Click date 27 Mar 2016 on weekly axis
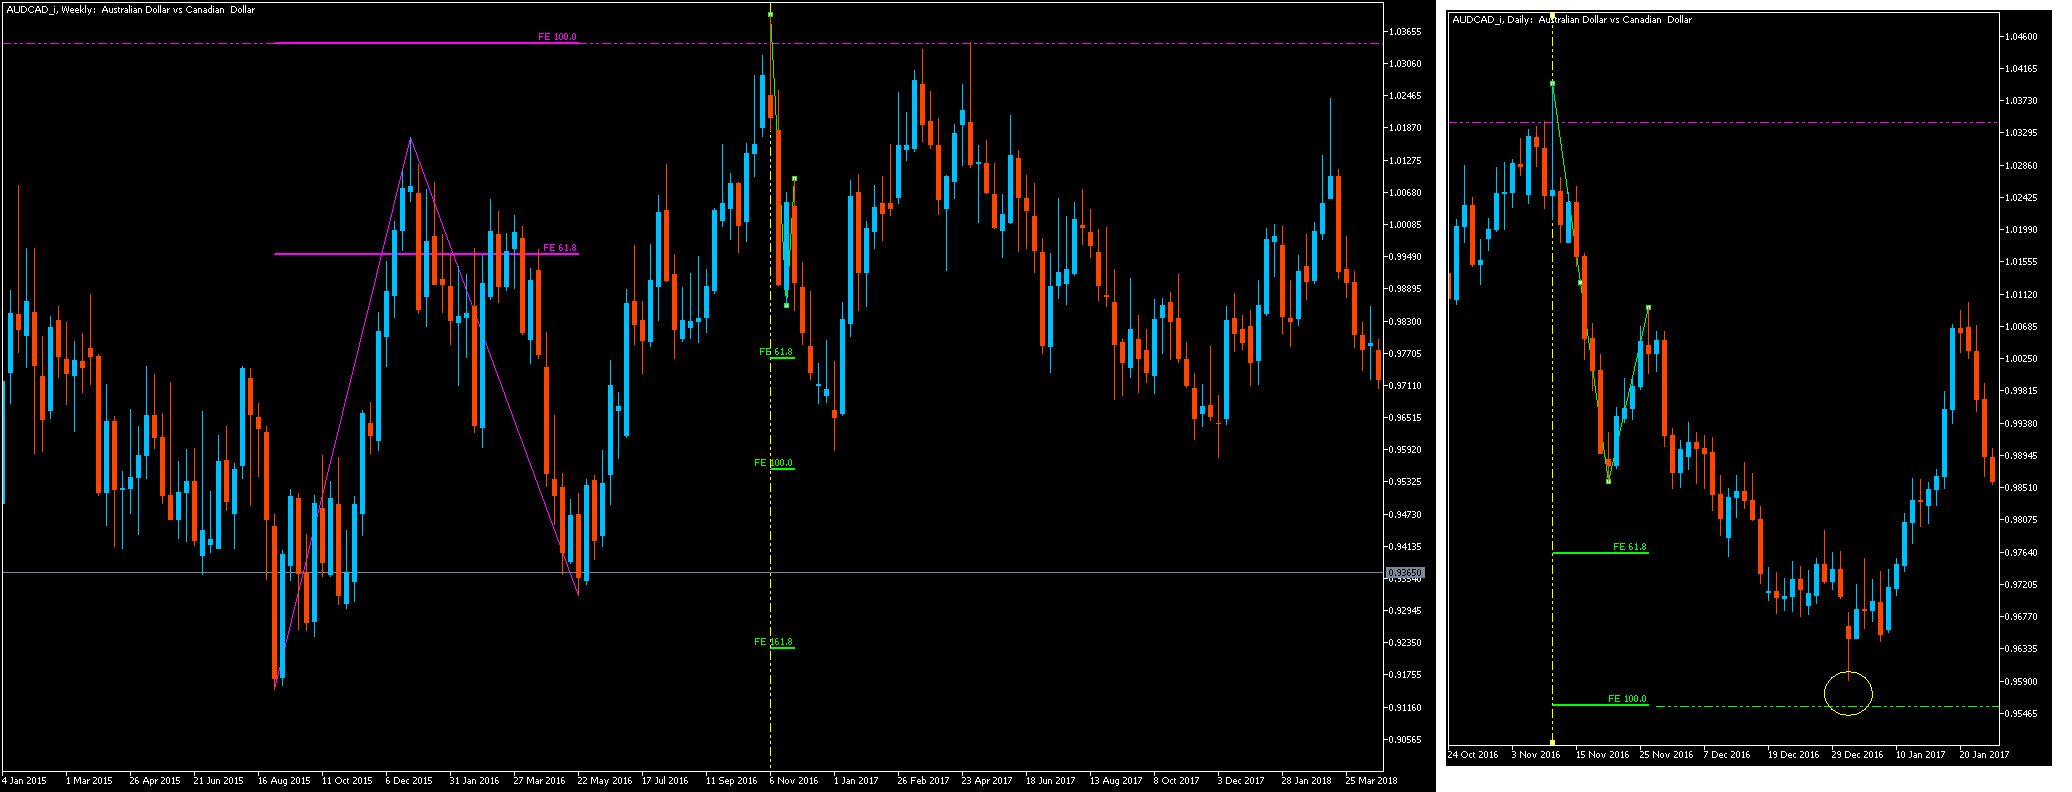2072x792 pixels. click(540, 780)
